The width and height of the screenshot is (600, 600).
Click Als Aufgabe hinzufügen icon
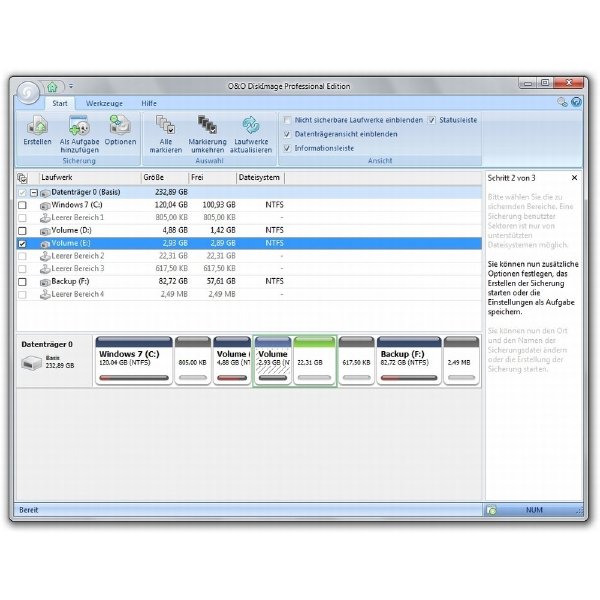[79, 126]
